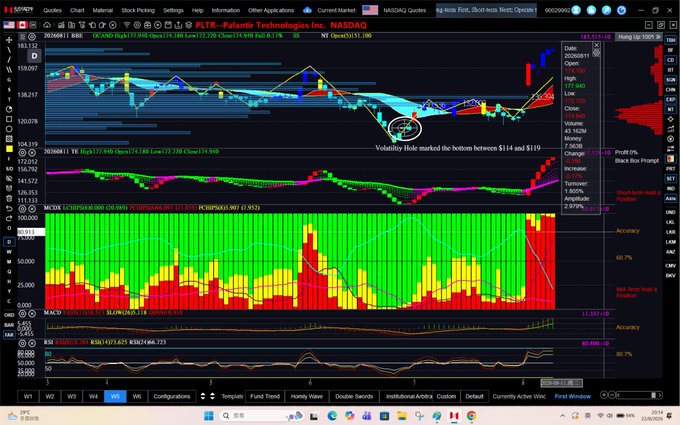
Task: Select the circle drawing tool
Action: pyautogui.click(x=9, y=129)
